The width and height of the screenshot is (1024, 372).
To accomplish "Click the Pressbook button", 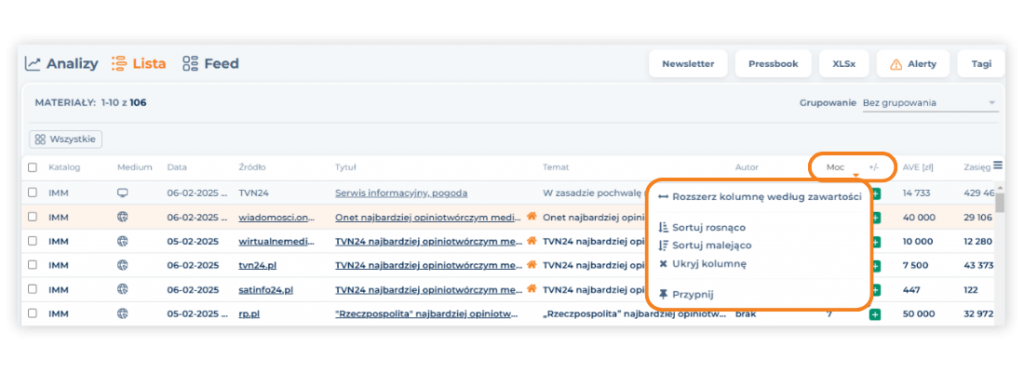I will pyautogui.click(x=773, y=64).
